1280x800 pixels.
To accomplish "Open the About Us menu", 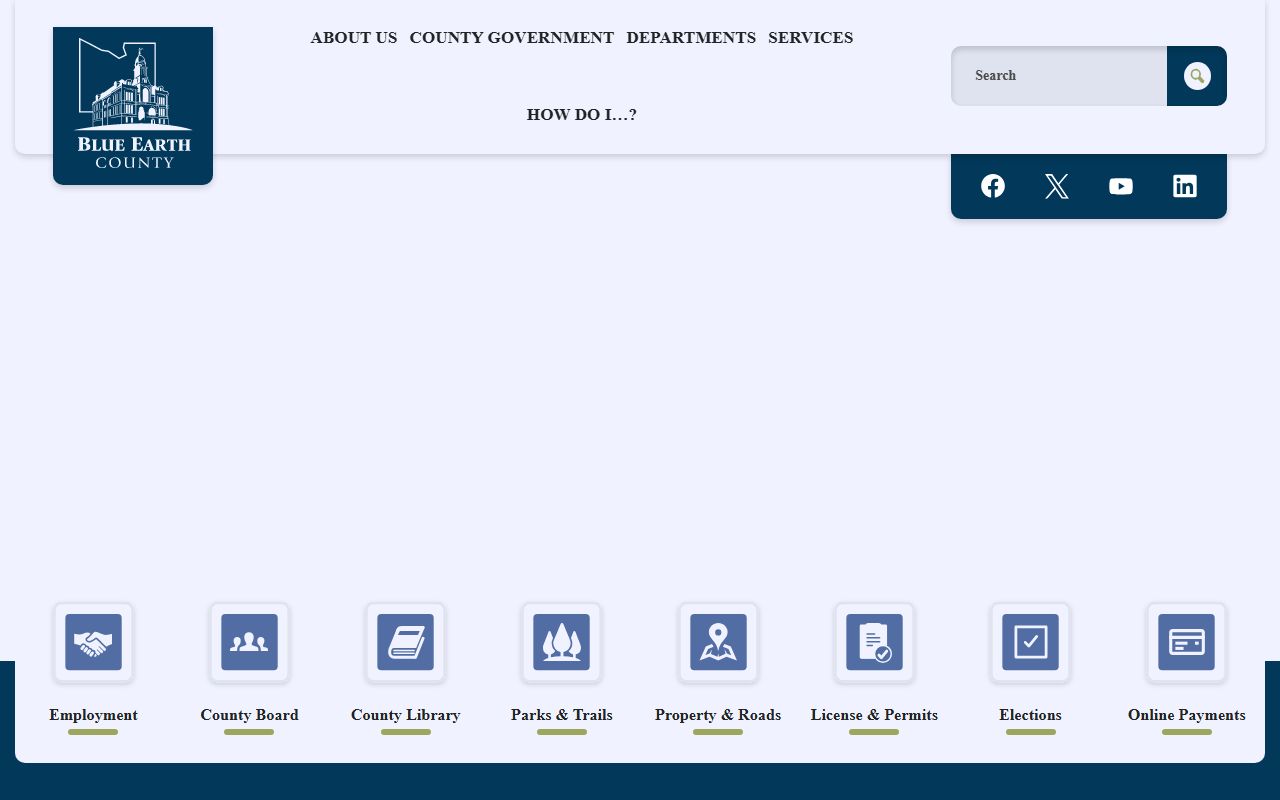I will tap(354, 38).
